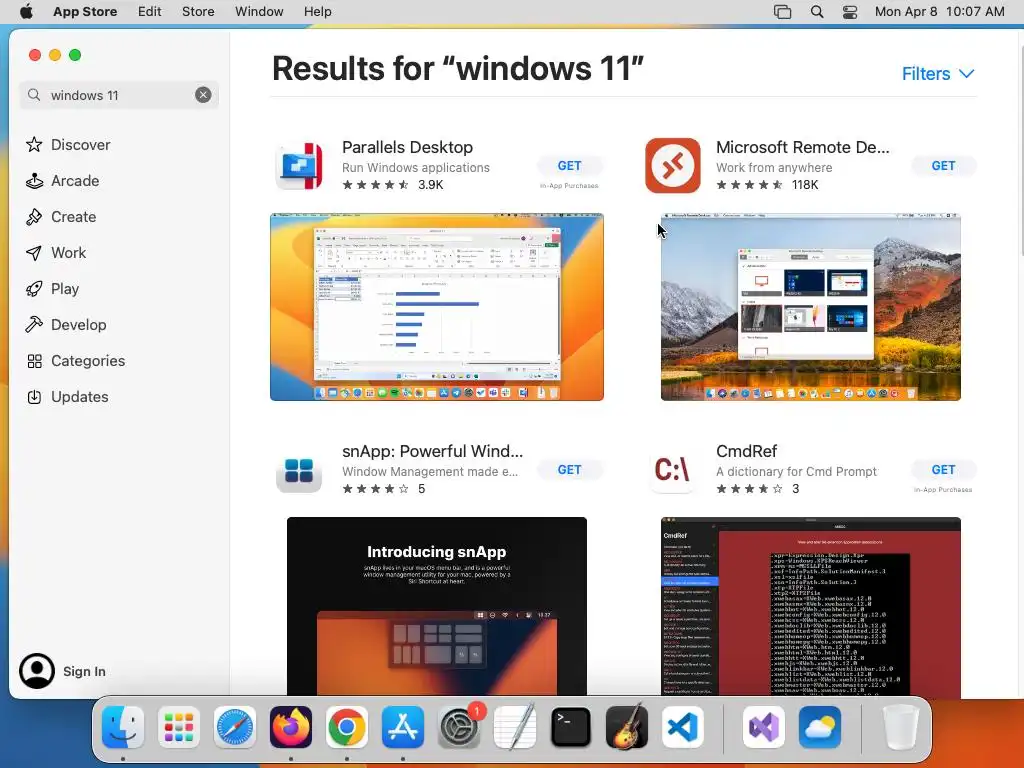View Introducing snApp preview image

(437, 607)
